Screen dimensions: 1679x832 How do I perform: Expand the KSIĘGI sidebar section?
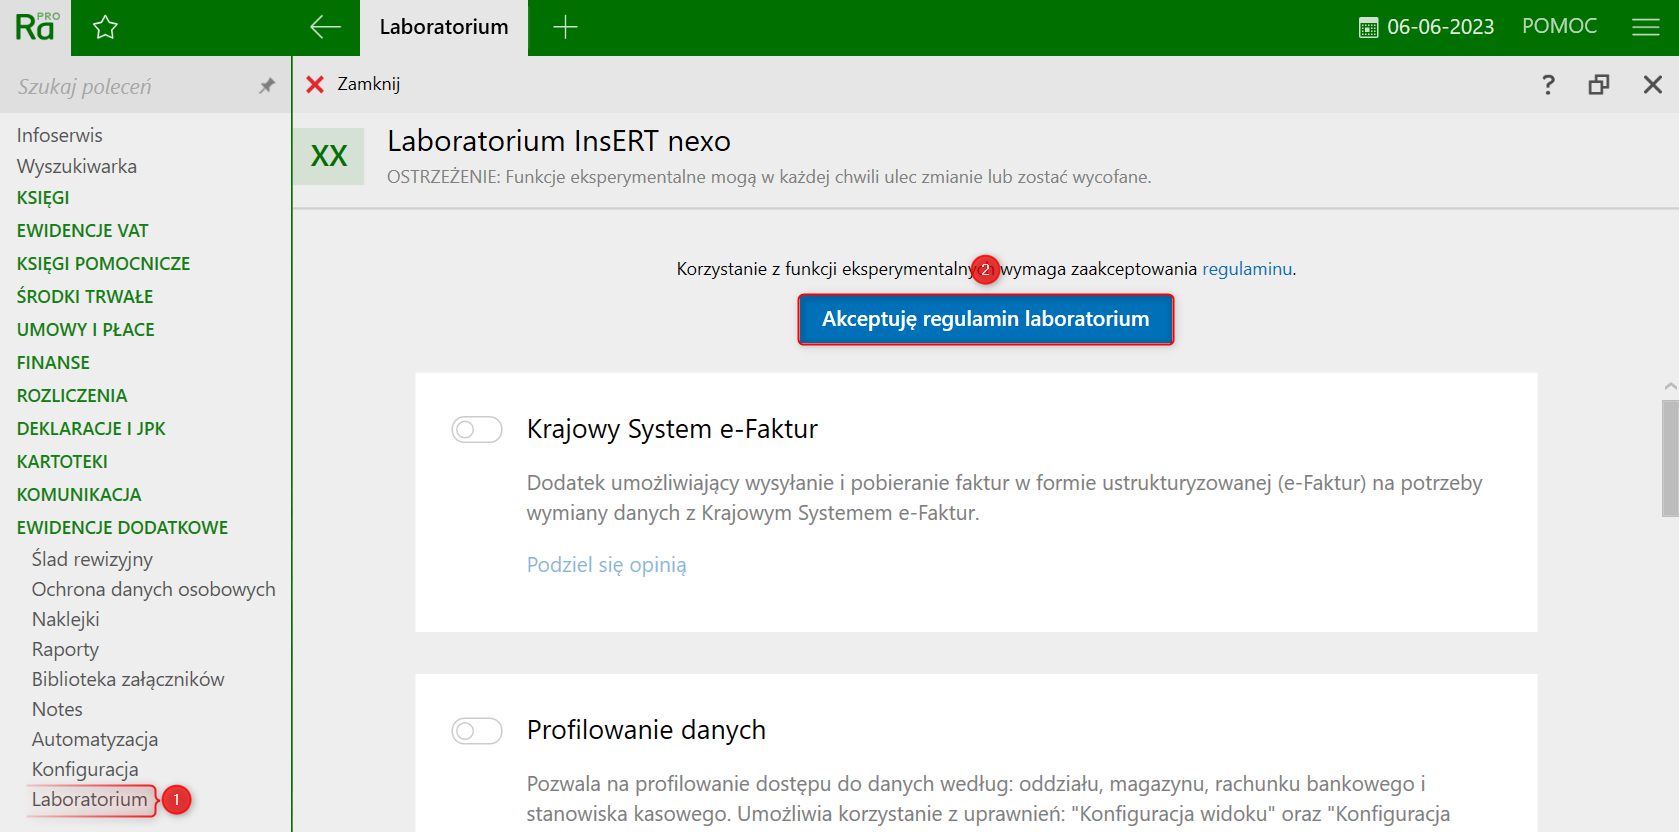(x=43, y=198)
